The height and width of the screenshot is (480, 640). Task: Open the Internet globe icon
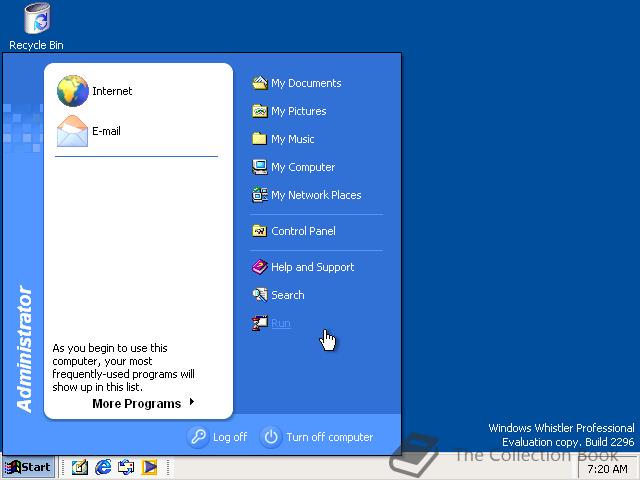(x=73, y=91)
